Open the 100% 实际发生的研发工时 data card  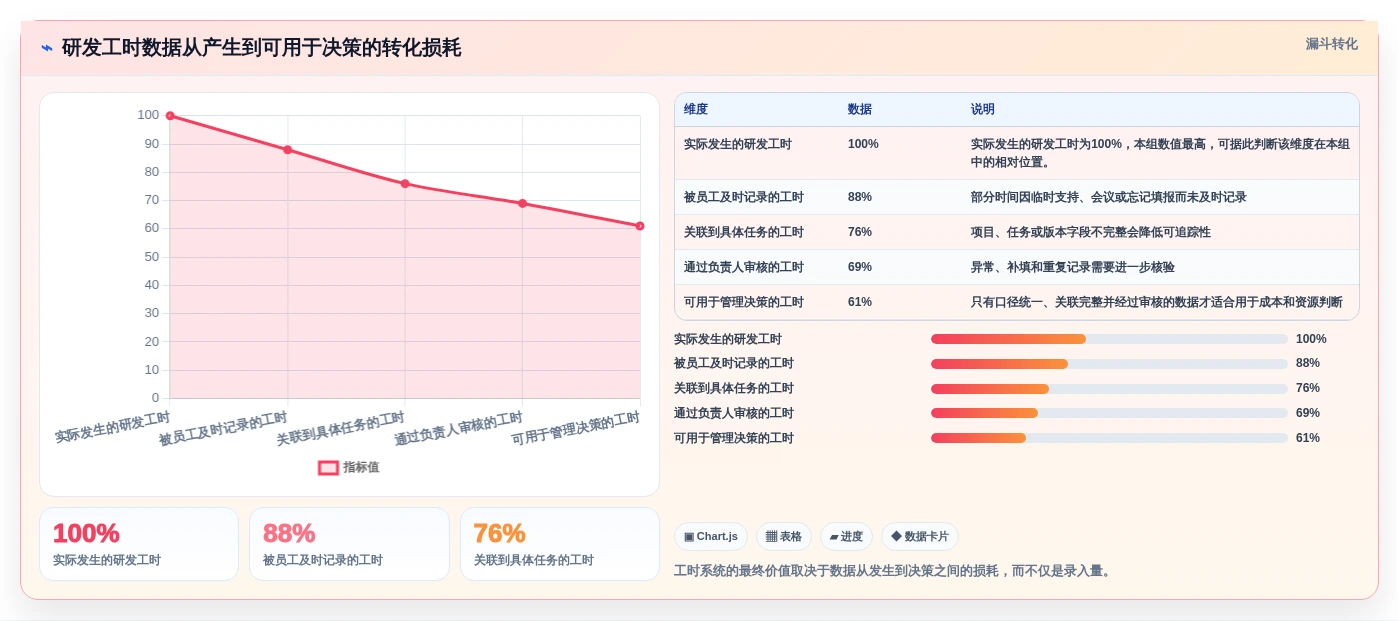139,544
